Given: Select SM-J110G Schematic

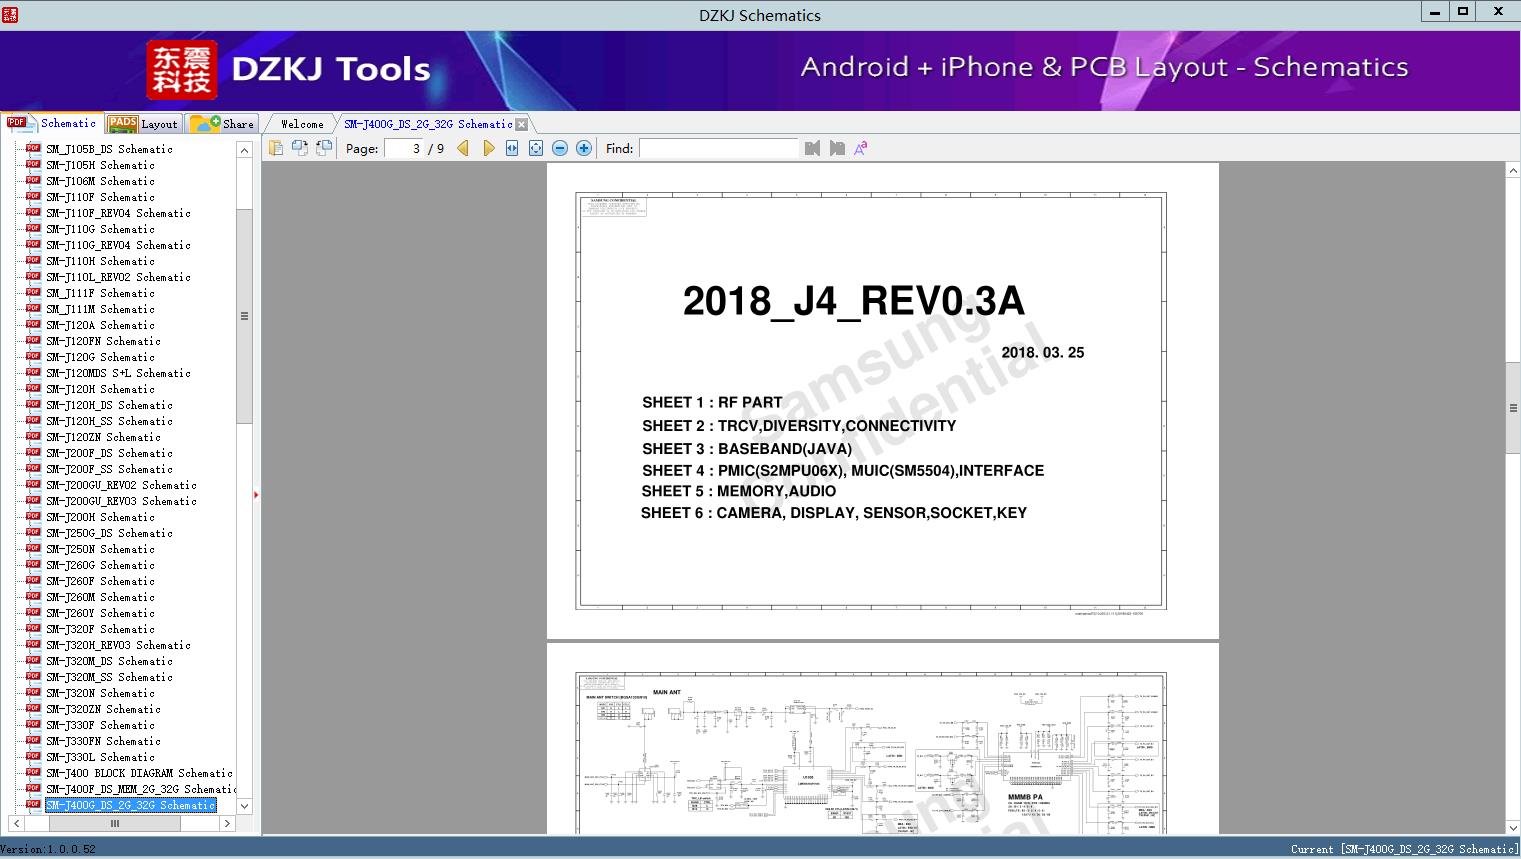Looking at the screenshot, I should pyautogui.click(x=100, y=229).
